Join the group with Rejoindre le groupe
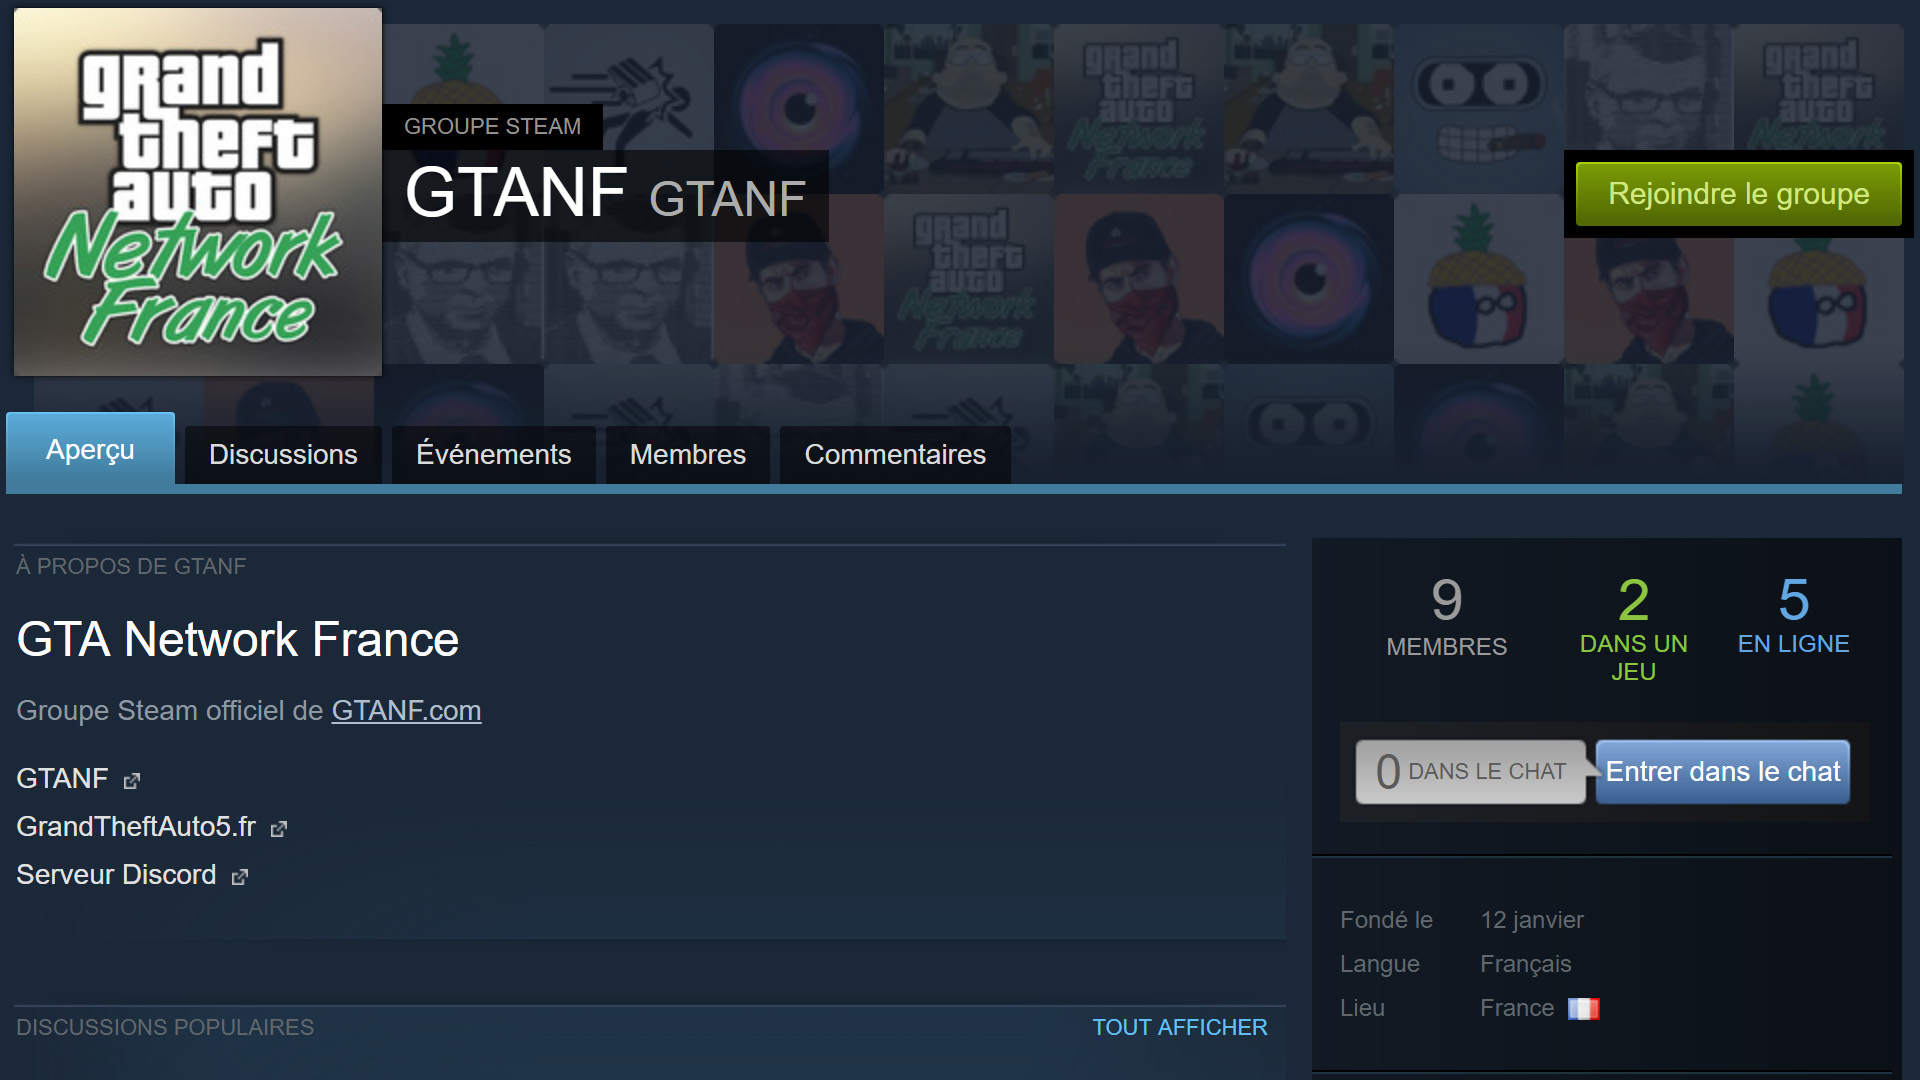Screen dimensions: 1920x1080 click(1738, 194)
